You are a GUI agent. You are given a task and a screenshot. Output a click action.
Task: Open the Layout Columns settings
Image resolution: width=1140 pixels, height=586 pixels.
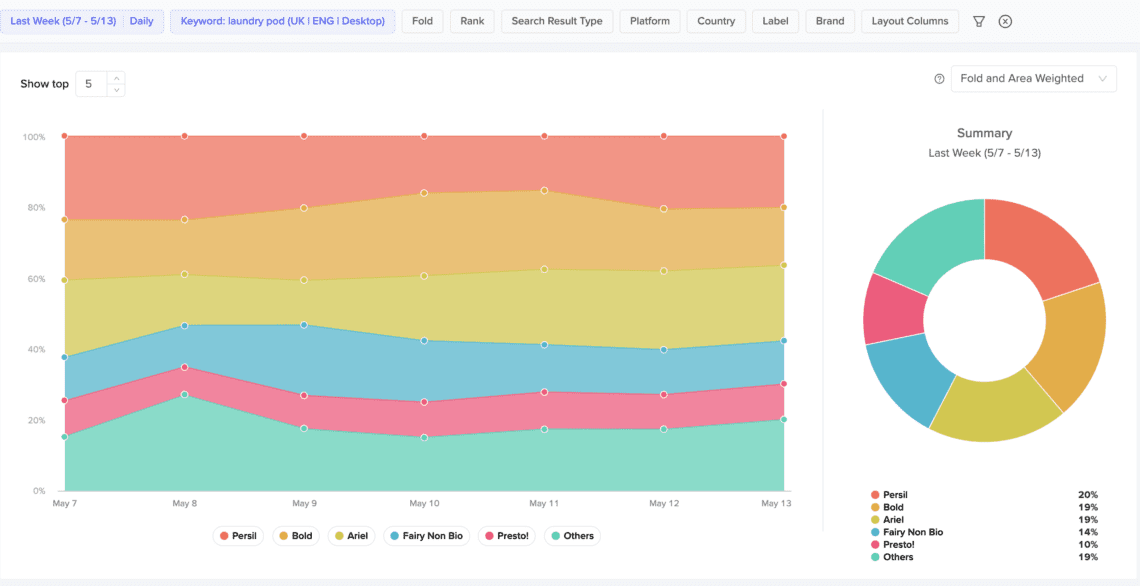(x=909, y=20)
